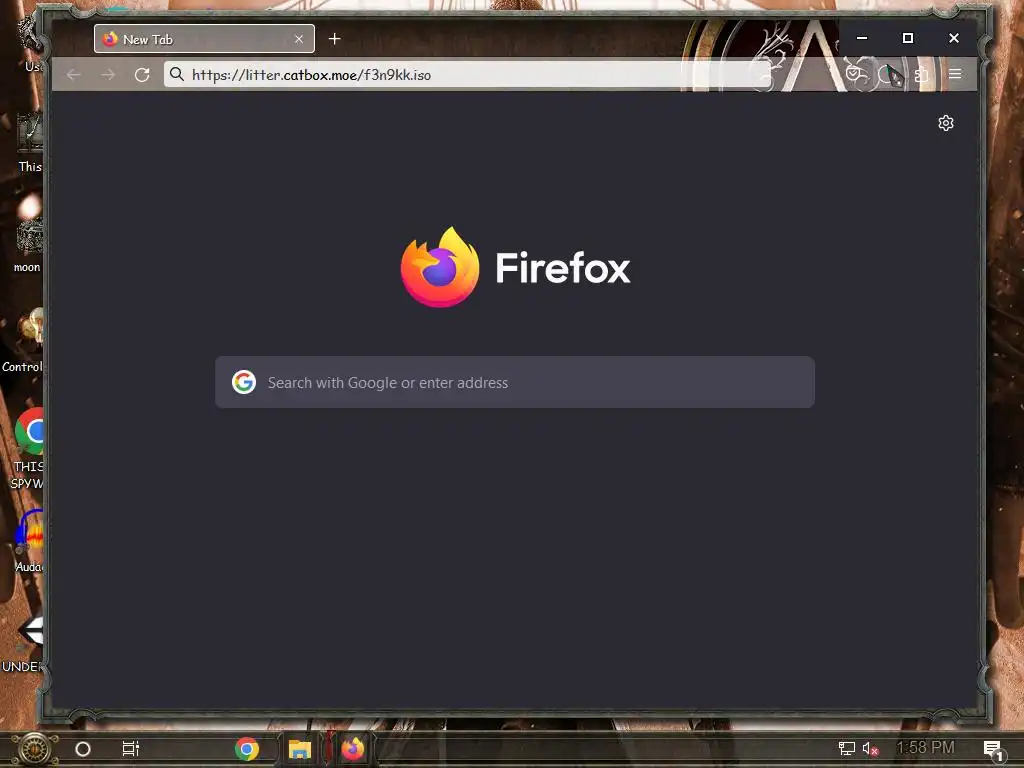Select the Chrome desktop shortcut
The image size is (1024, 768).
tap(29, 448)
